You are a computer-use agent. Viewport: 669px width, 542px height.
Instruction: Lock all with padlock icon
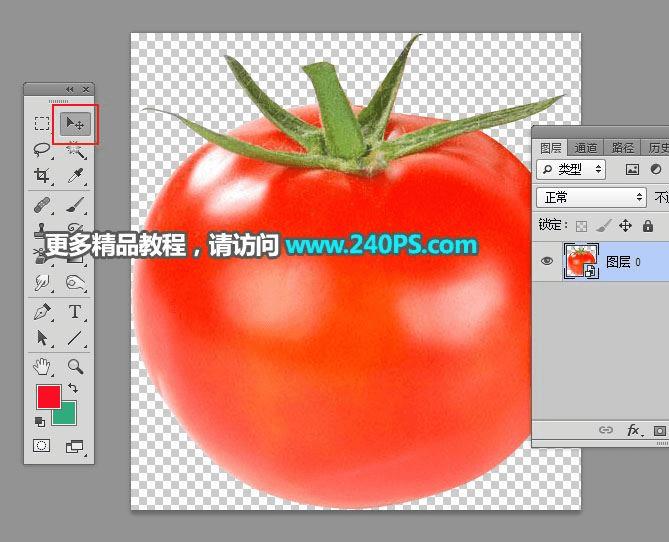648,225
